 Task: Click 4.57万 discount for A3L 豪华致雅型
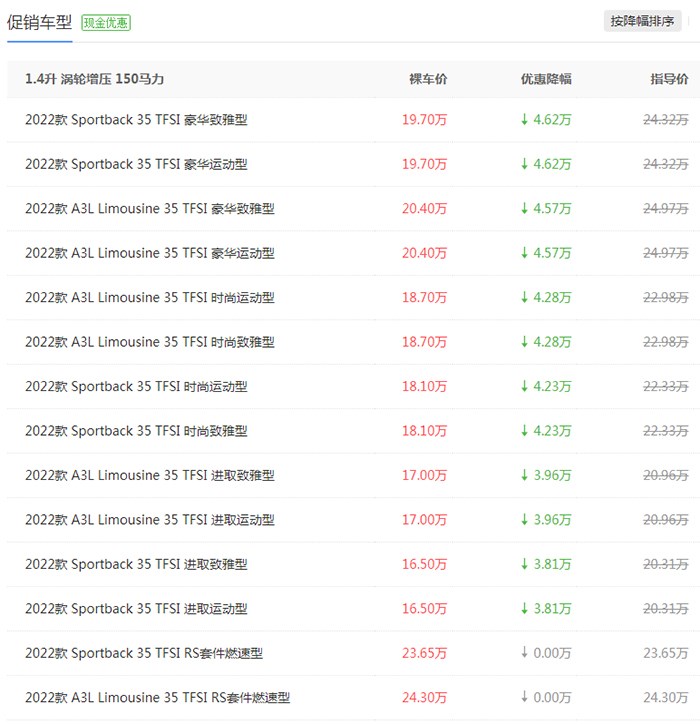tap(546, 209)
